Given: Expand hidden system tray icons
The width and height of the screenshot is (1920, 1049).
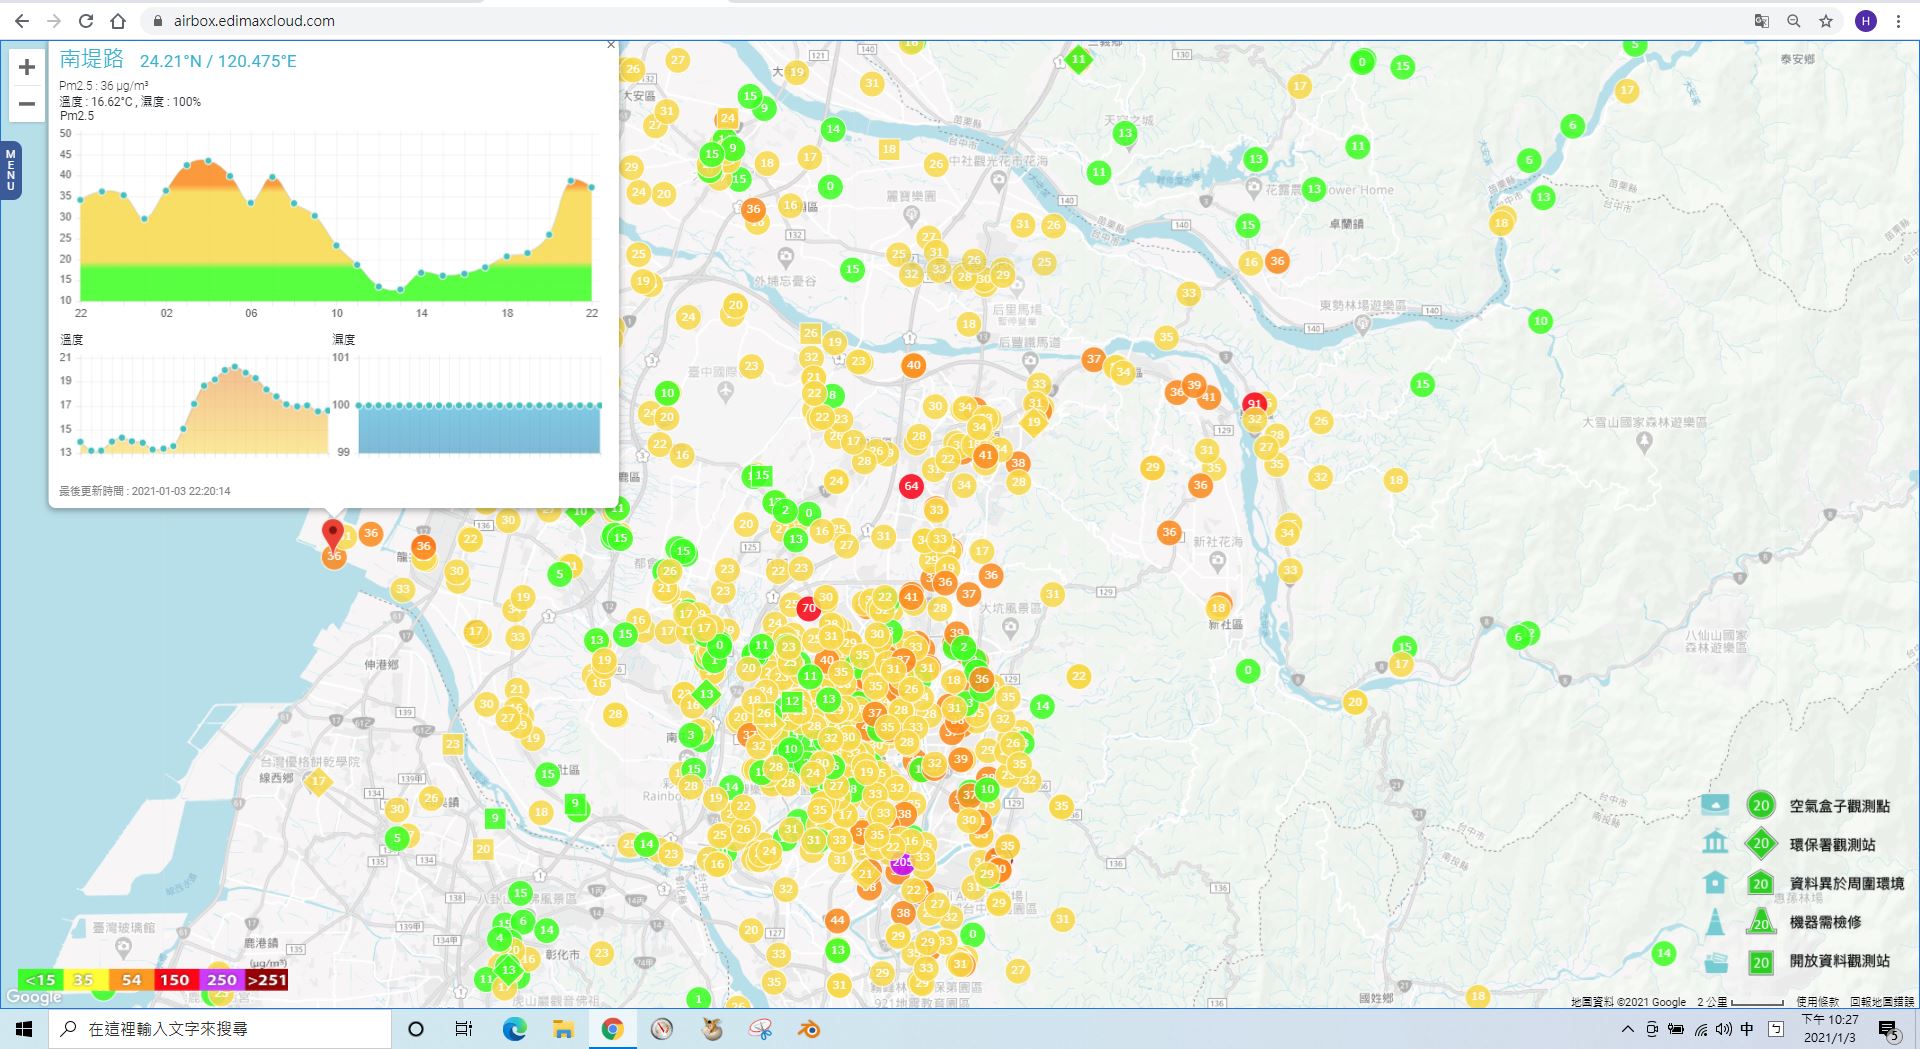Looking at the screenshot, I should [1628, 1029].
